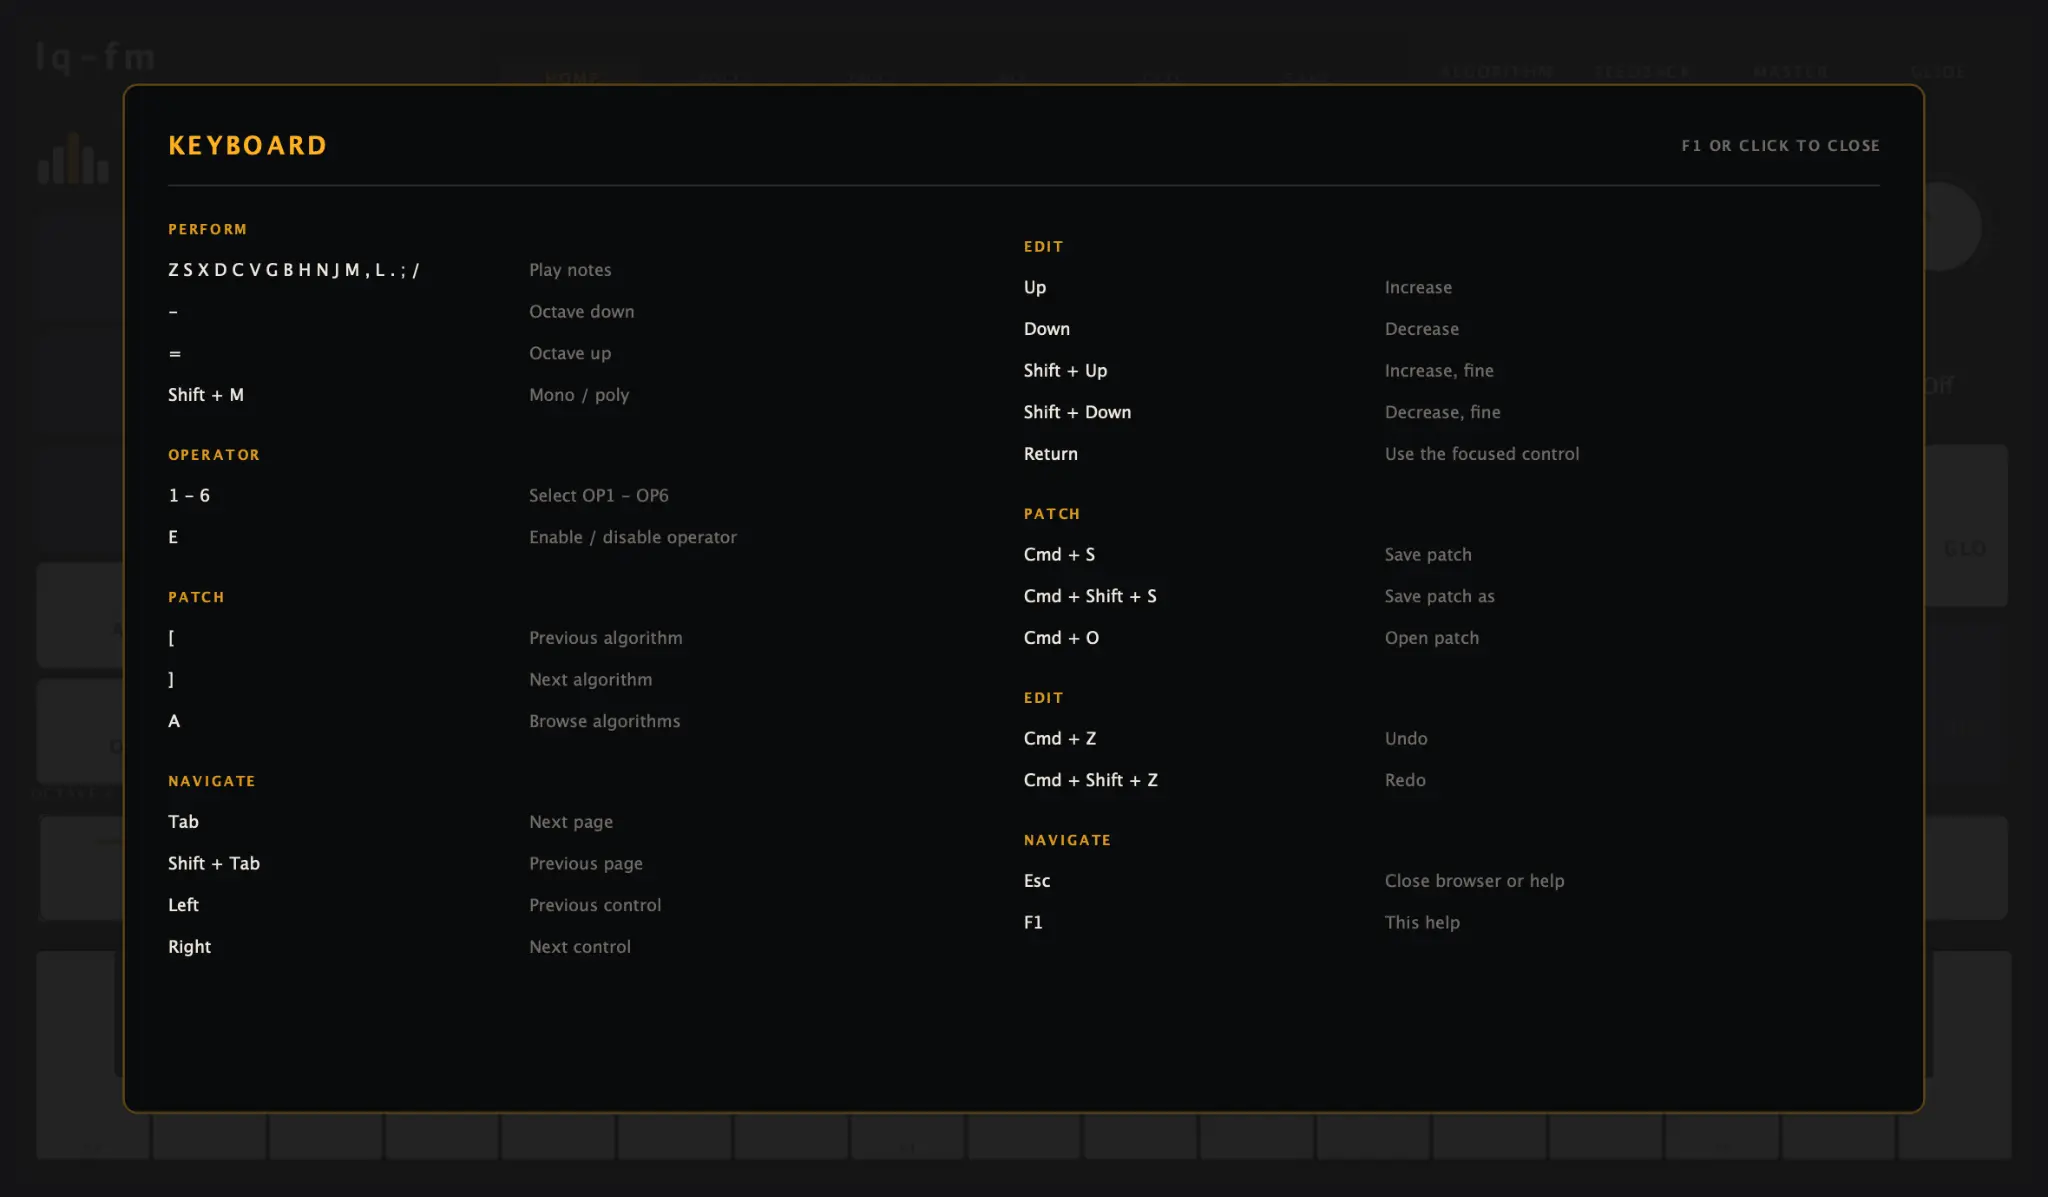The width and height of the screenshot is (2048, 1197).
Task: Click the 'Redo' description
Action: point(1405,781)
